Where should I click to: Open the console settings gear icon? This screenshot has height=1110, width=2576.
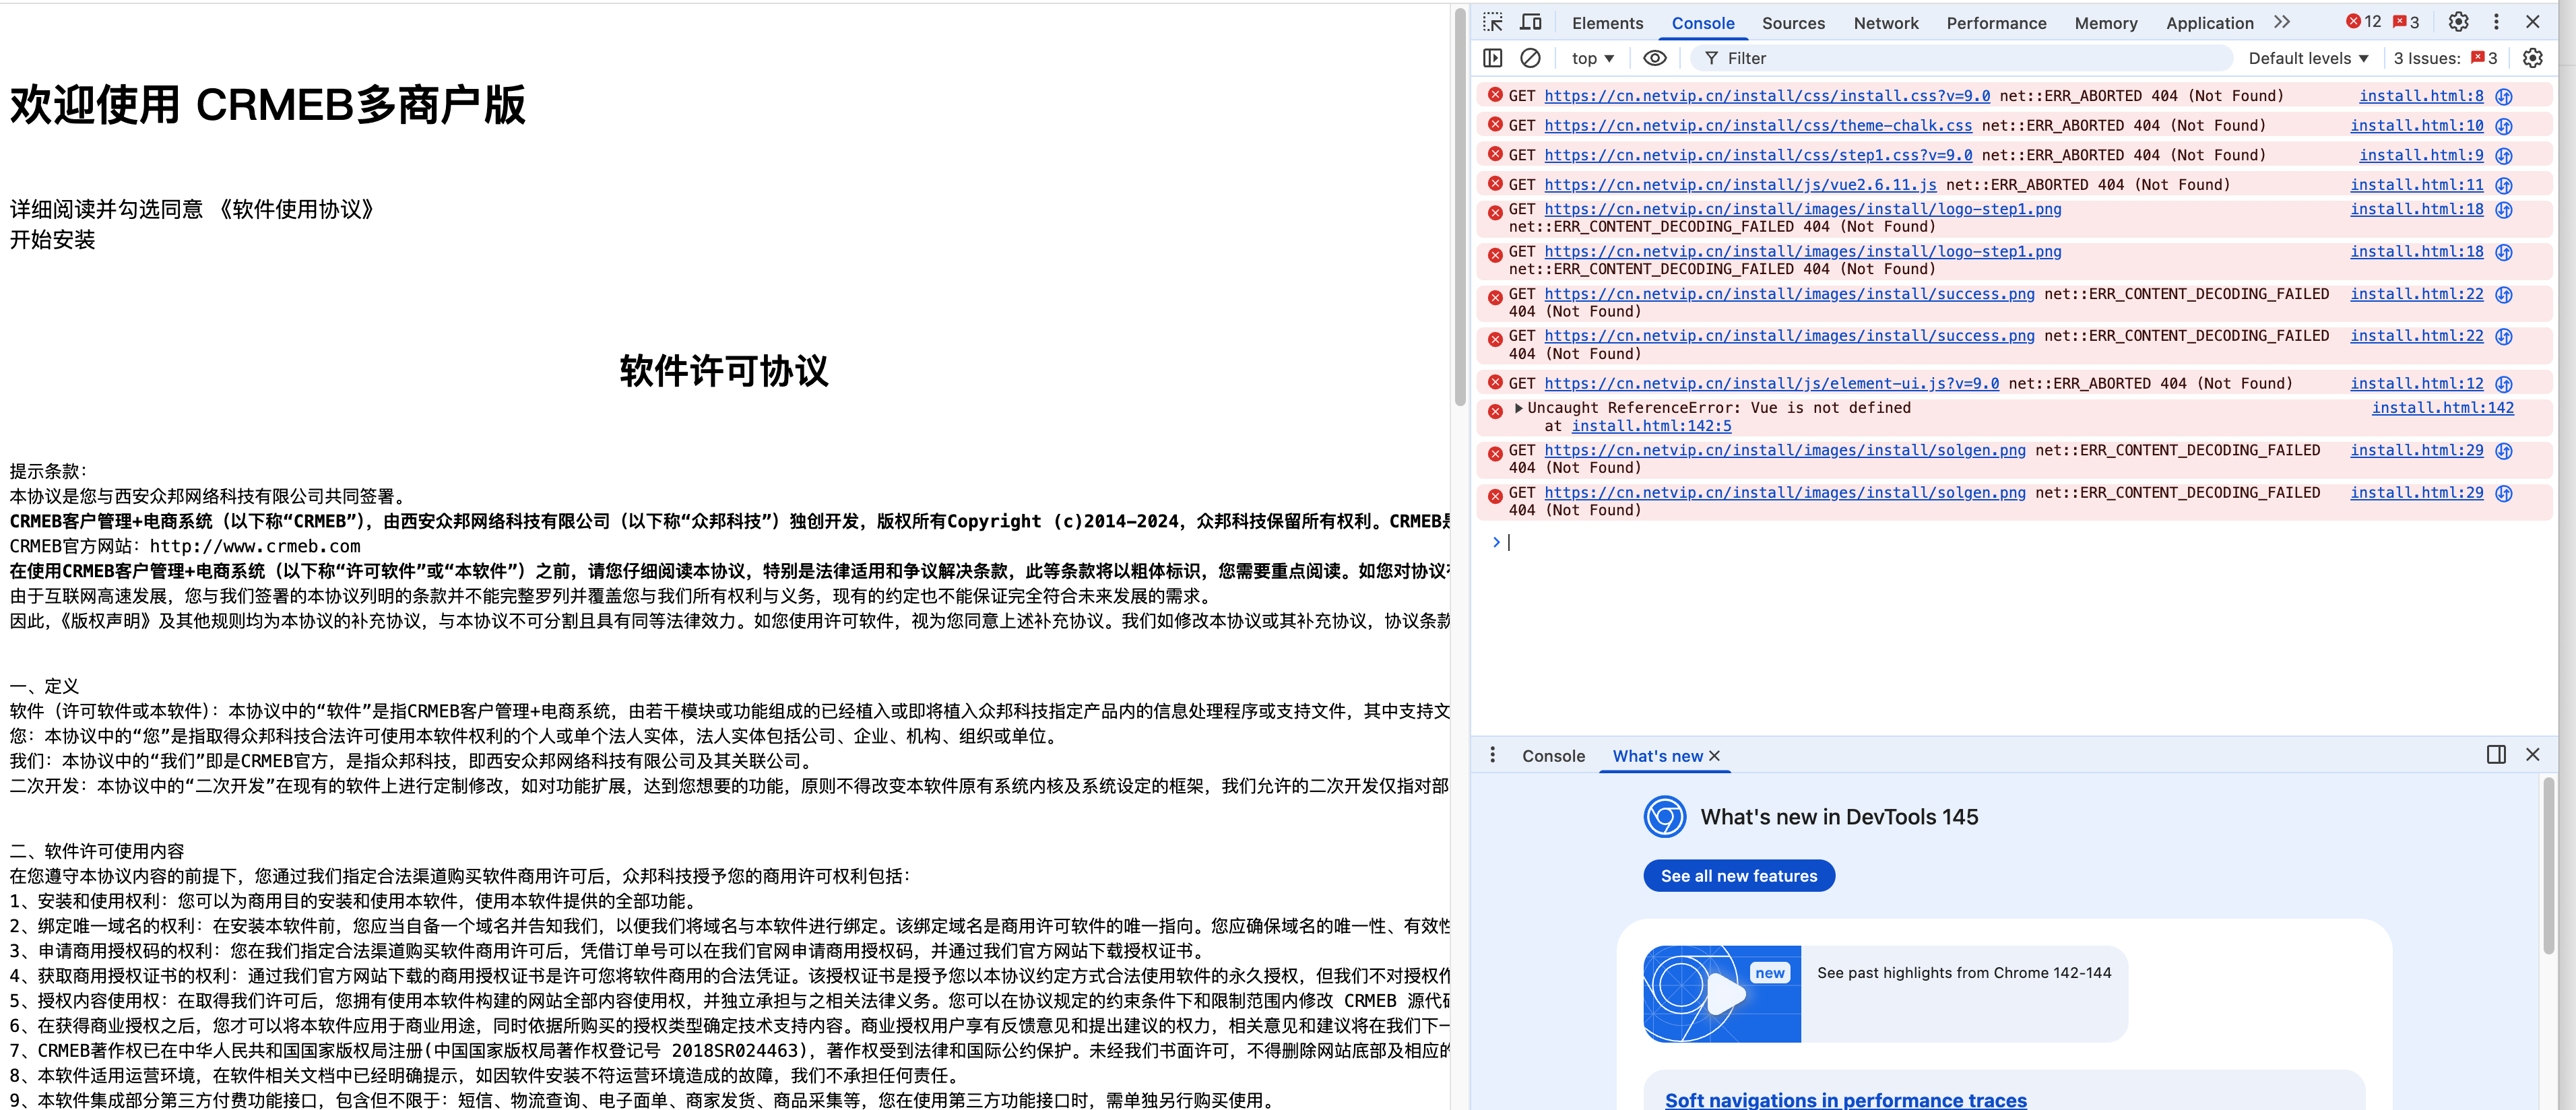2532,58
